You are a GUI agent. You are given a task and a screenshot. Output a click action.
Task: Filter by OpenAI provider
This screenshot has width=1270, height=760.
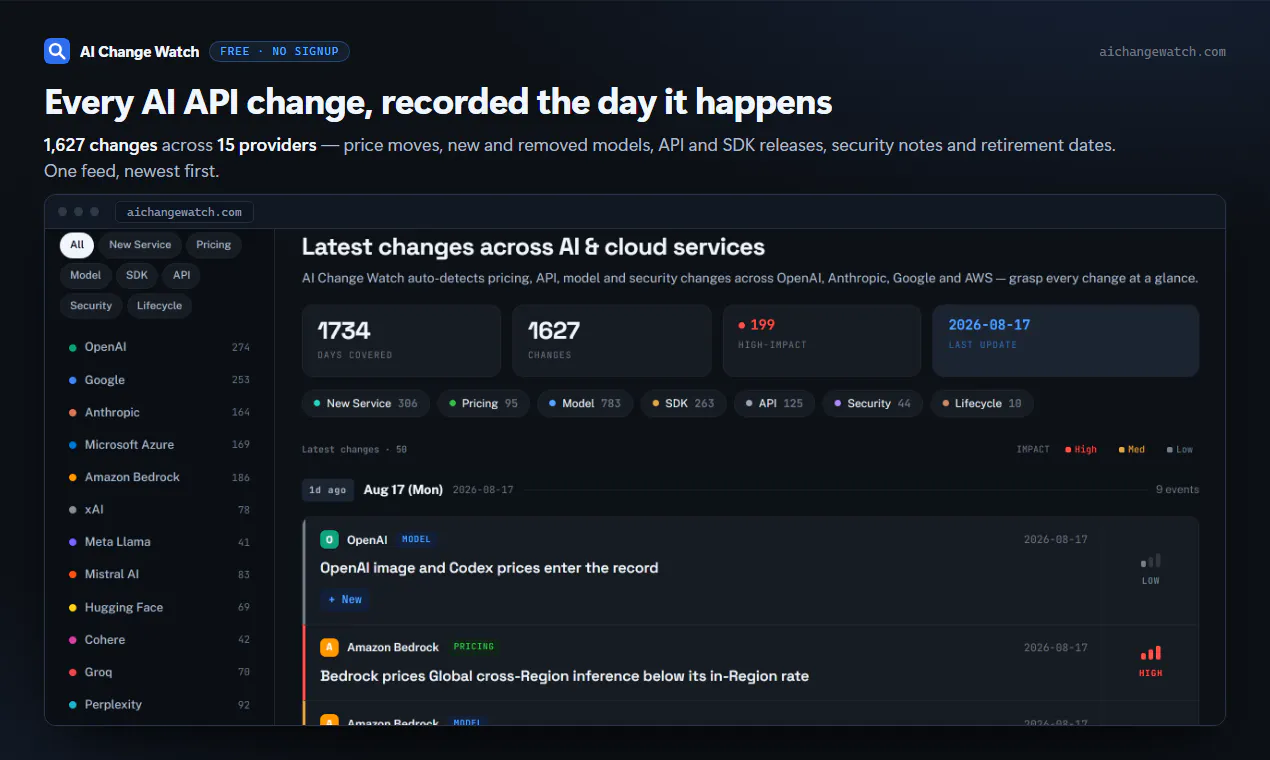coord(159,347)
